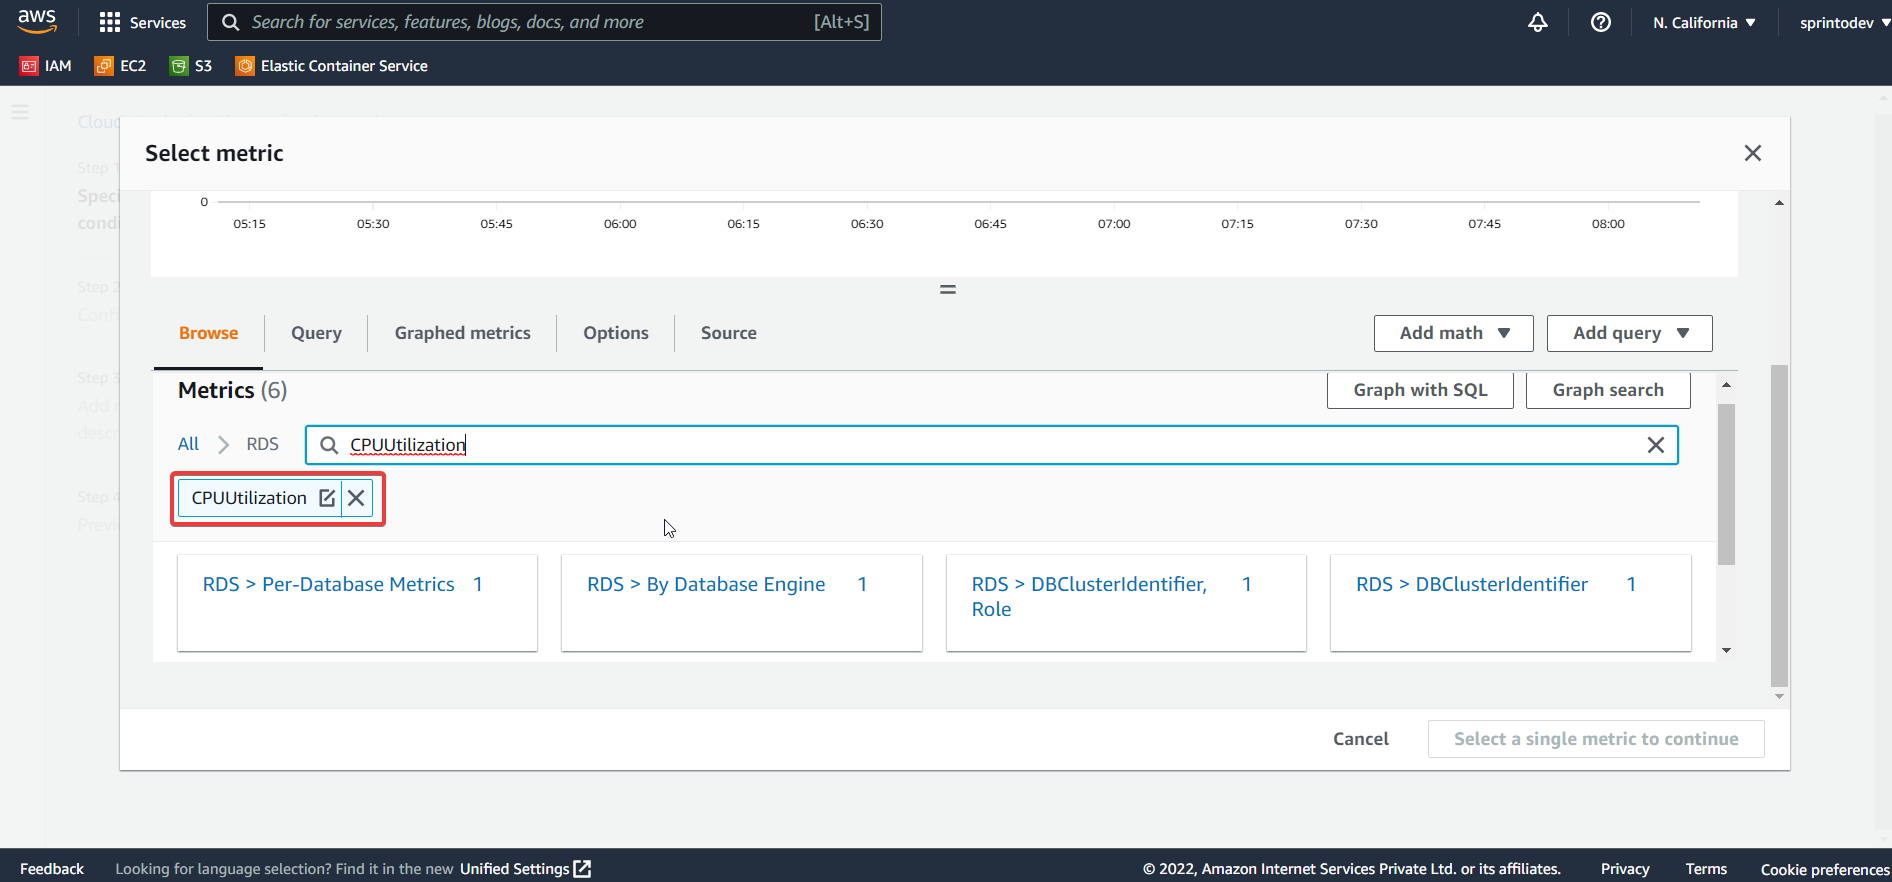This screenshot has width=1892, height=882.
Task: Clear the metric search field
Action: pos(1656,445)
